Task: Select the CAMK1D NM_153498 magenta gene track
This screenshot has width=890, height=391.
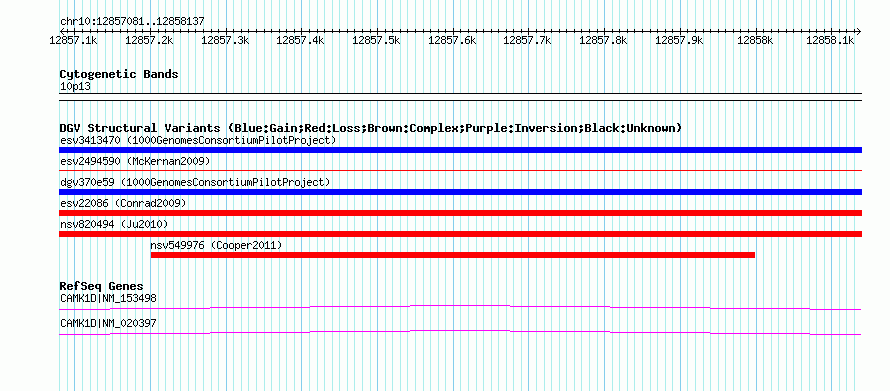Action: click(460, 308)
